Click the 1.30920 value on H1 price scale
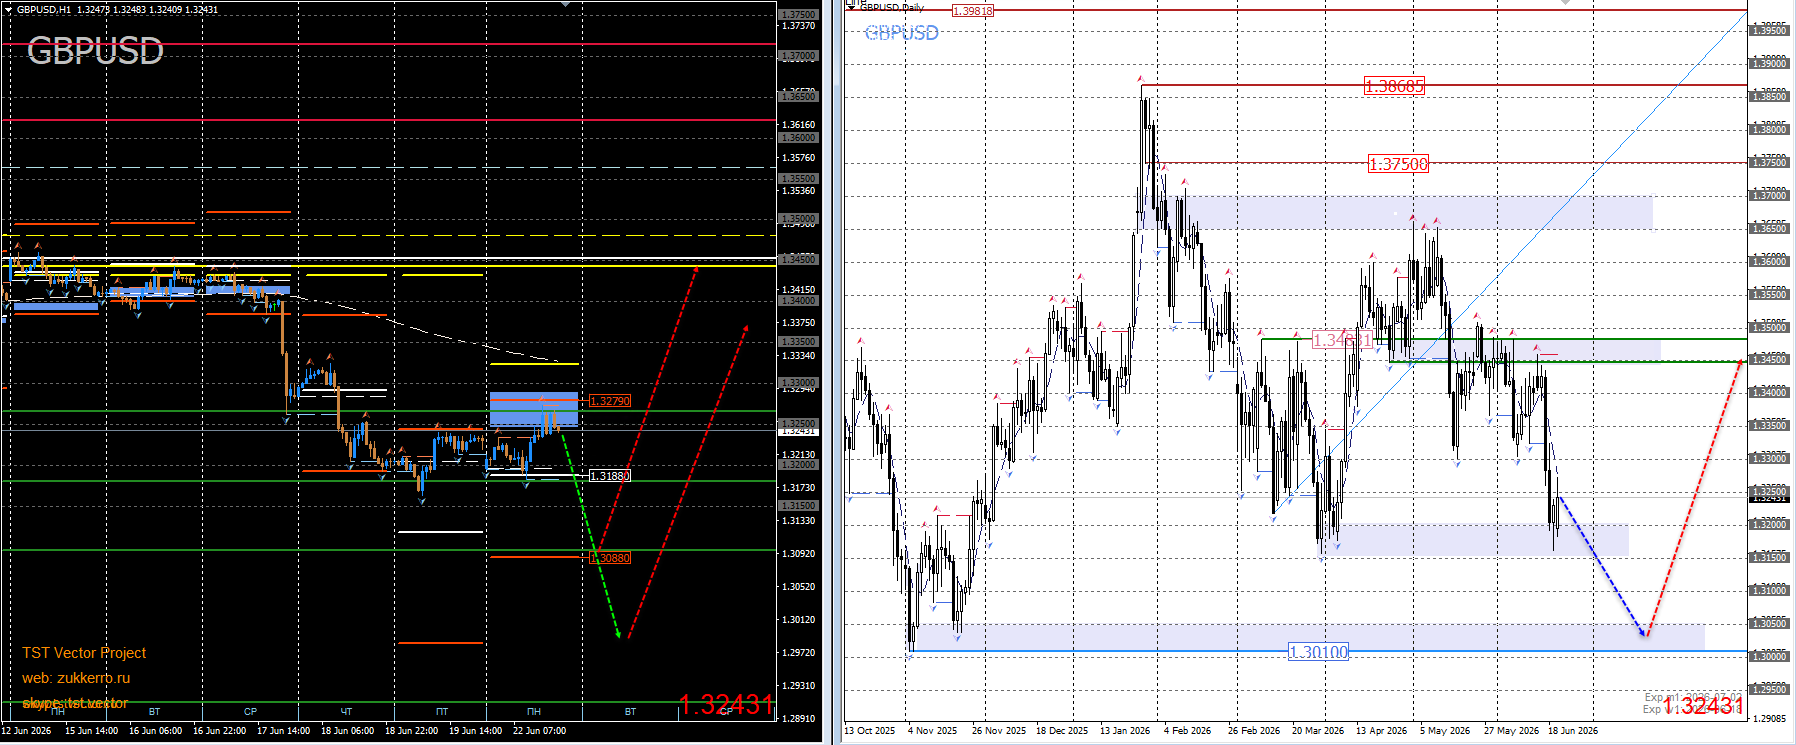 [x=798, y=554]
